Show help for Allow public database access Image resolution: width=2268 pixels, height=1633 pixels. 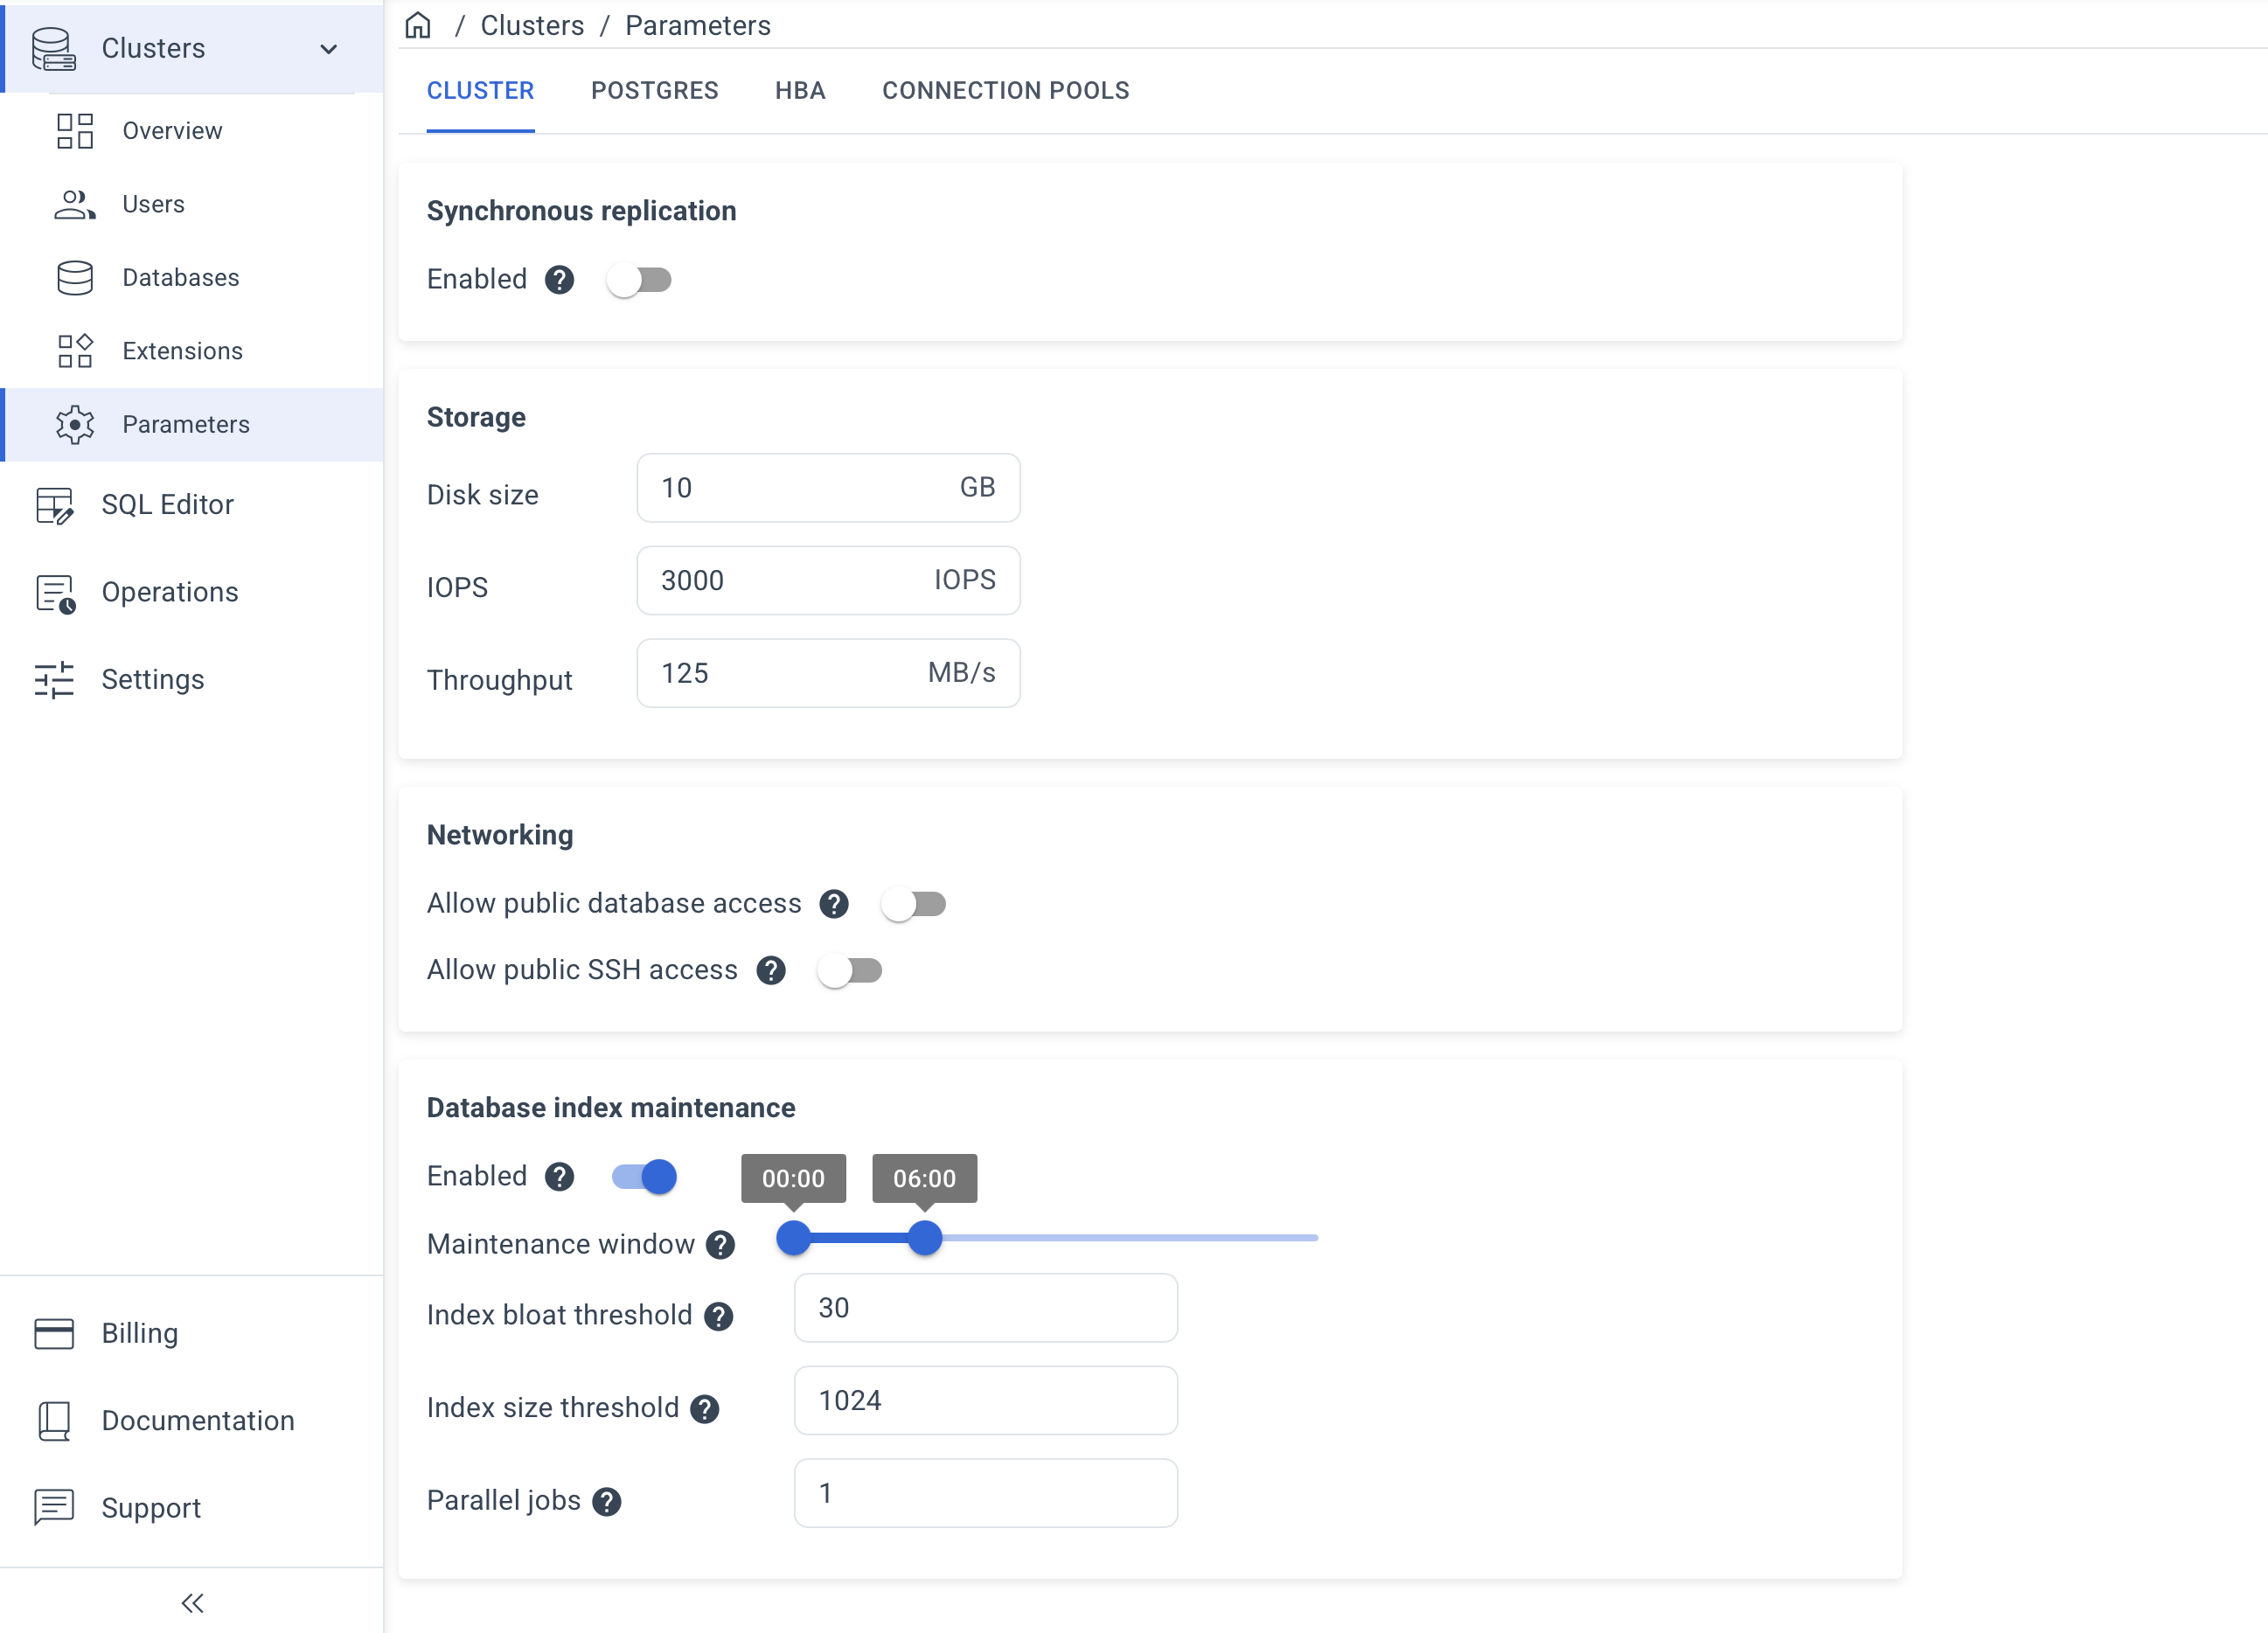pyautogui.click(x=834, y=904)
